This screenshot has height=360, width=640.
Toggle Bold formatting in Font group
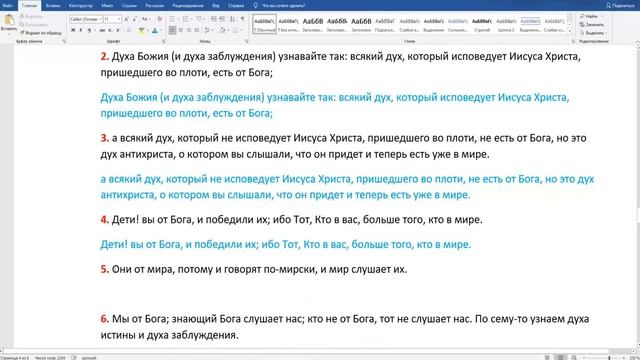point(73,31)
